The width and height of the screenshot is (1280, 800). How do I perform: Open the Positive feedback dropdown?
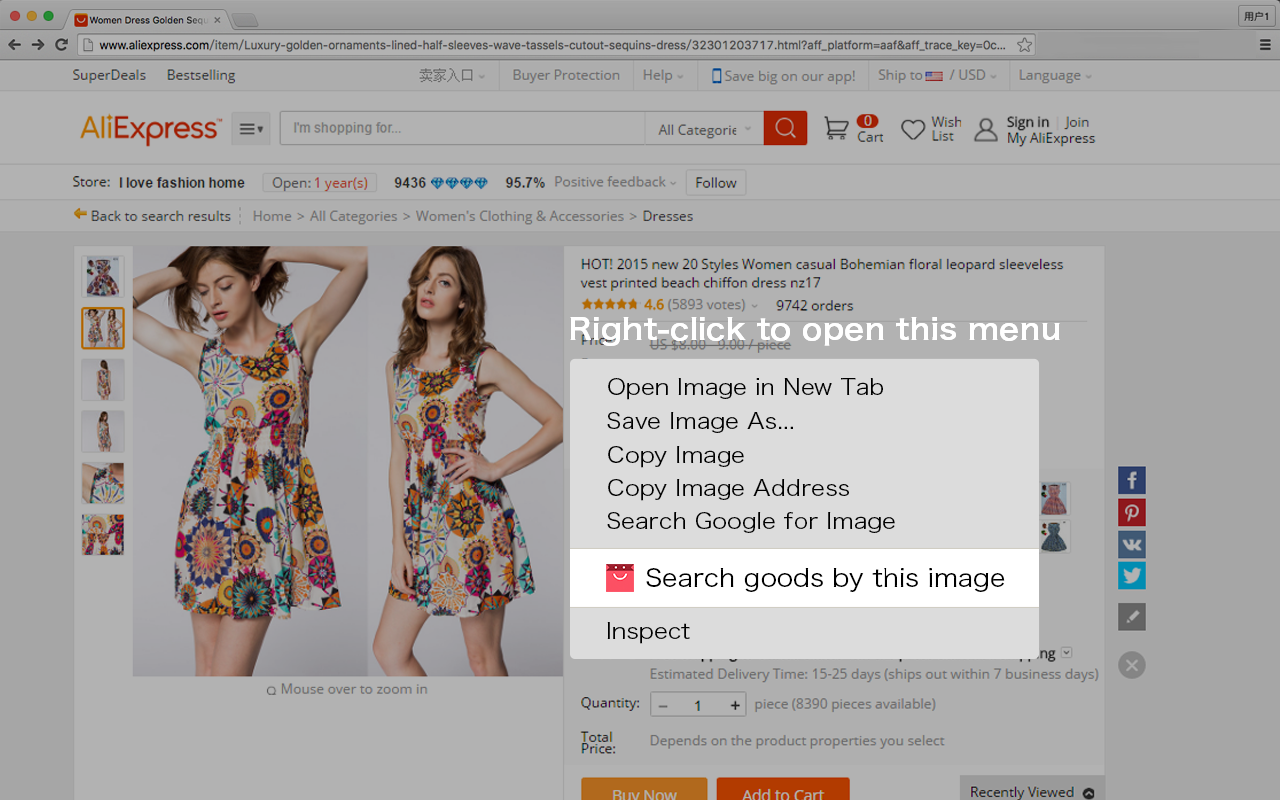(x=614, y=182)
